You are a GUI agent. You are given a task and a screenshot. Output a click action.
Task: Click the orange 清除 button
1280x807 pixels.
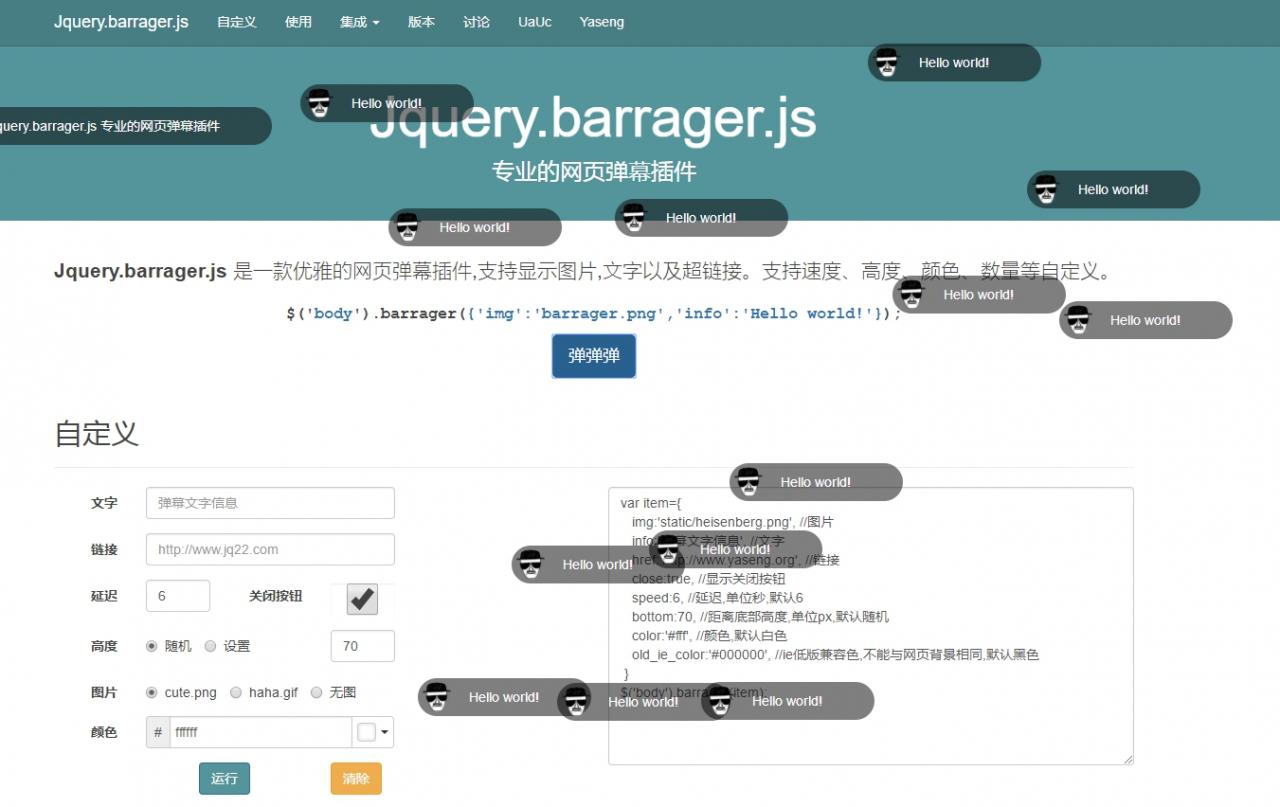point(356,778)
